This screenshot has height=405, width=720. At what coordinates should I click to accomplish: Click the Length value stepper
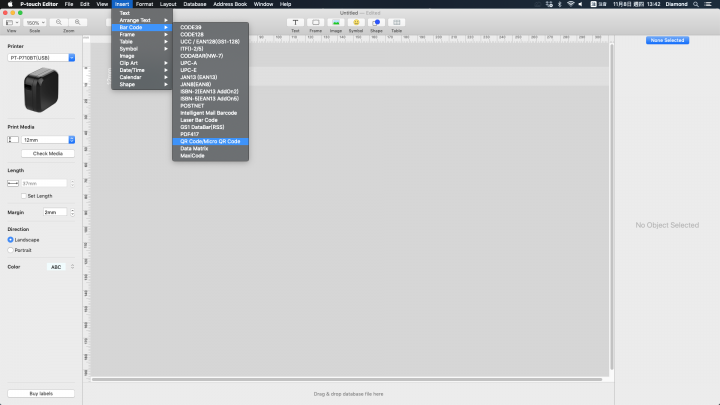[73, 183]
